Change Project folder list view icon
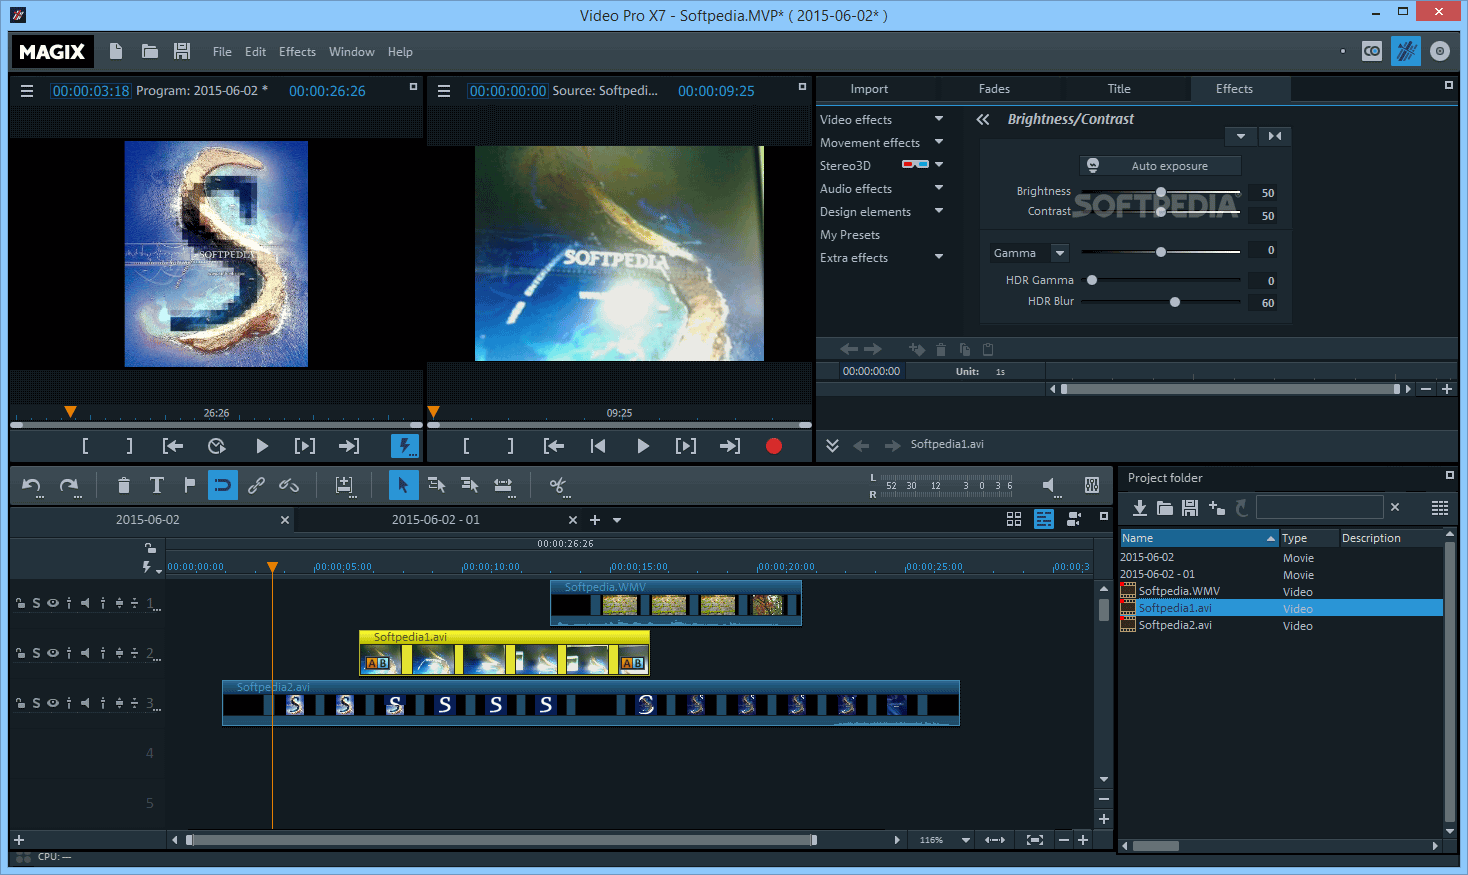 click(1440, 508)
